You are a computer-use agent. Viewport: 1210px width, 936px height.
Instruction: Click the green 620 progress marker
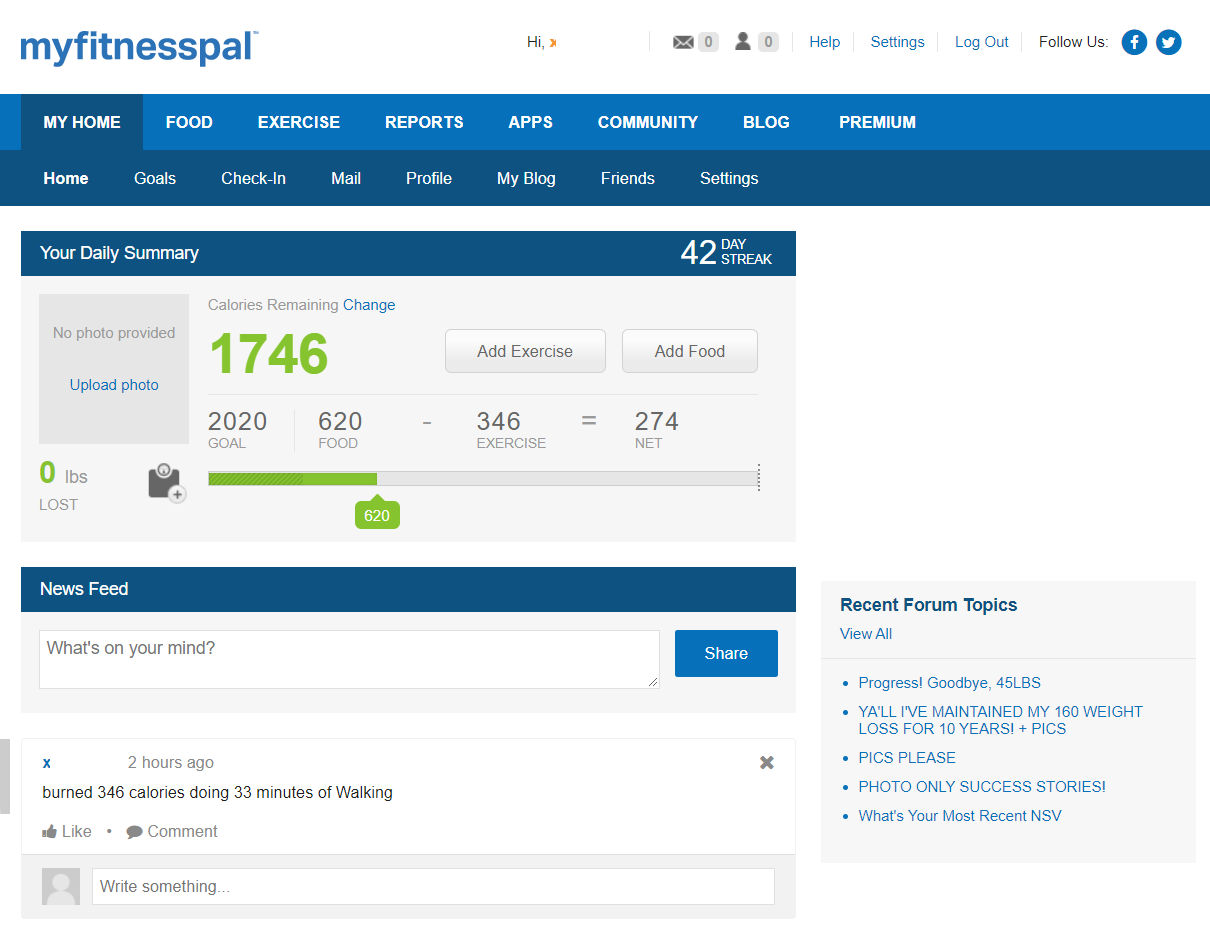pos(377,514)
